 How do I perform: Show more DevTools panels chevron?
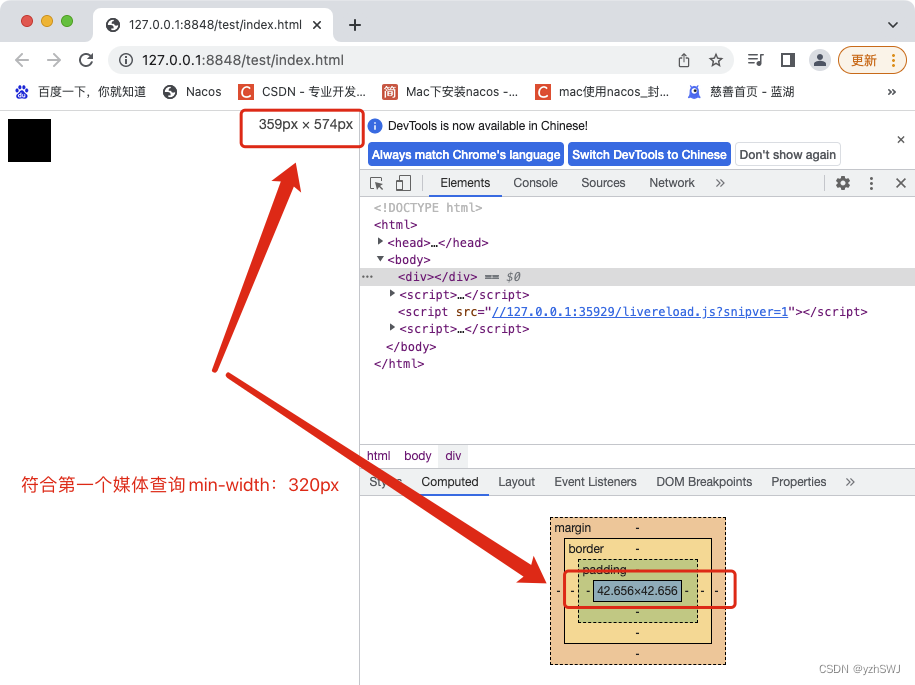pos(720,183)
